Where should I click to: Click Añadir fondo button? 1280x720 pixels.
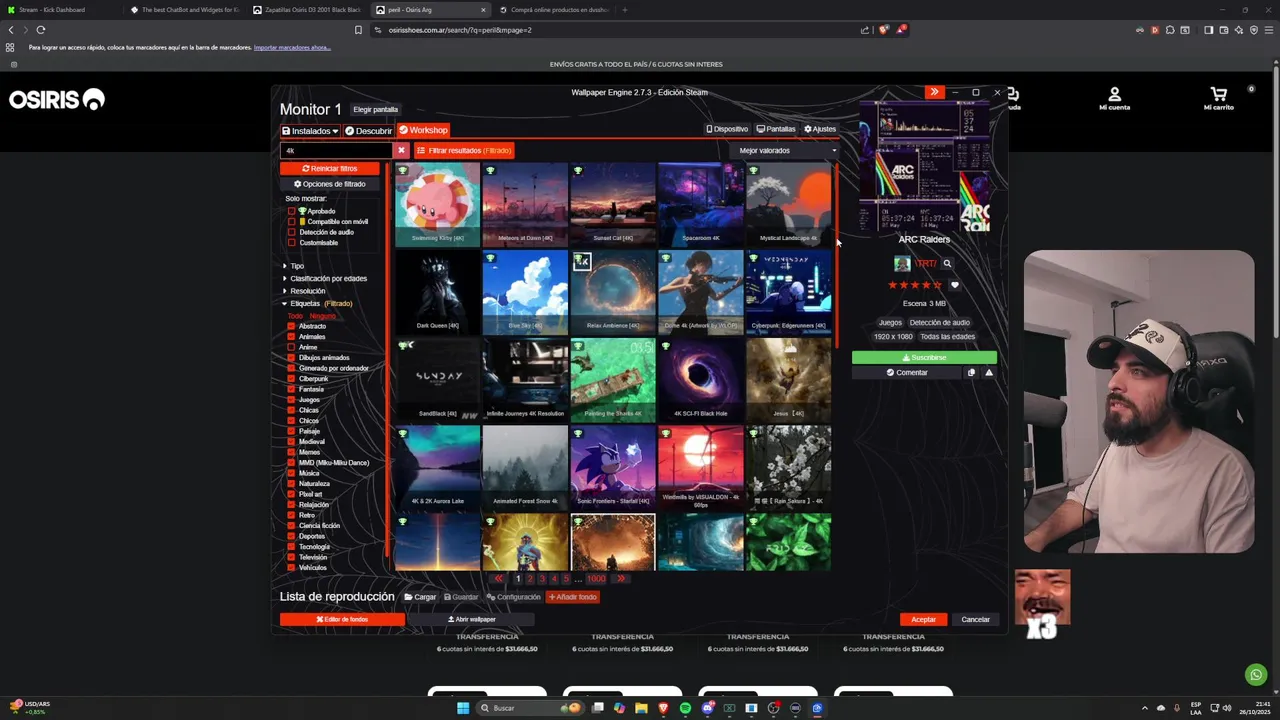pos(572,597)
